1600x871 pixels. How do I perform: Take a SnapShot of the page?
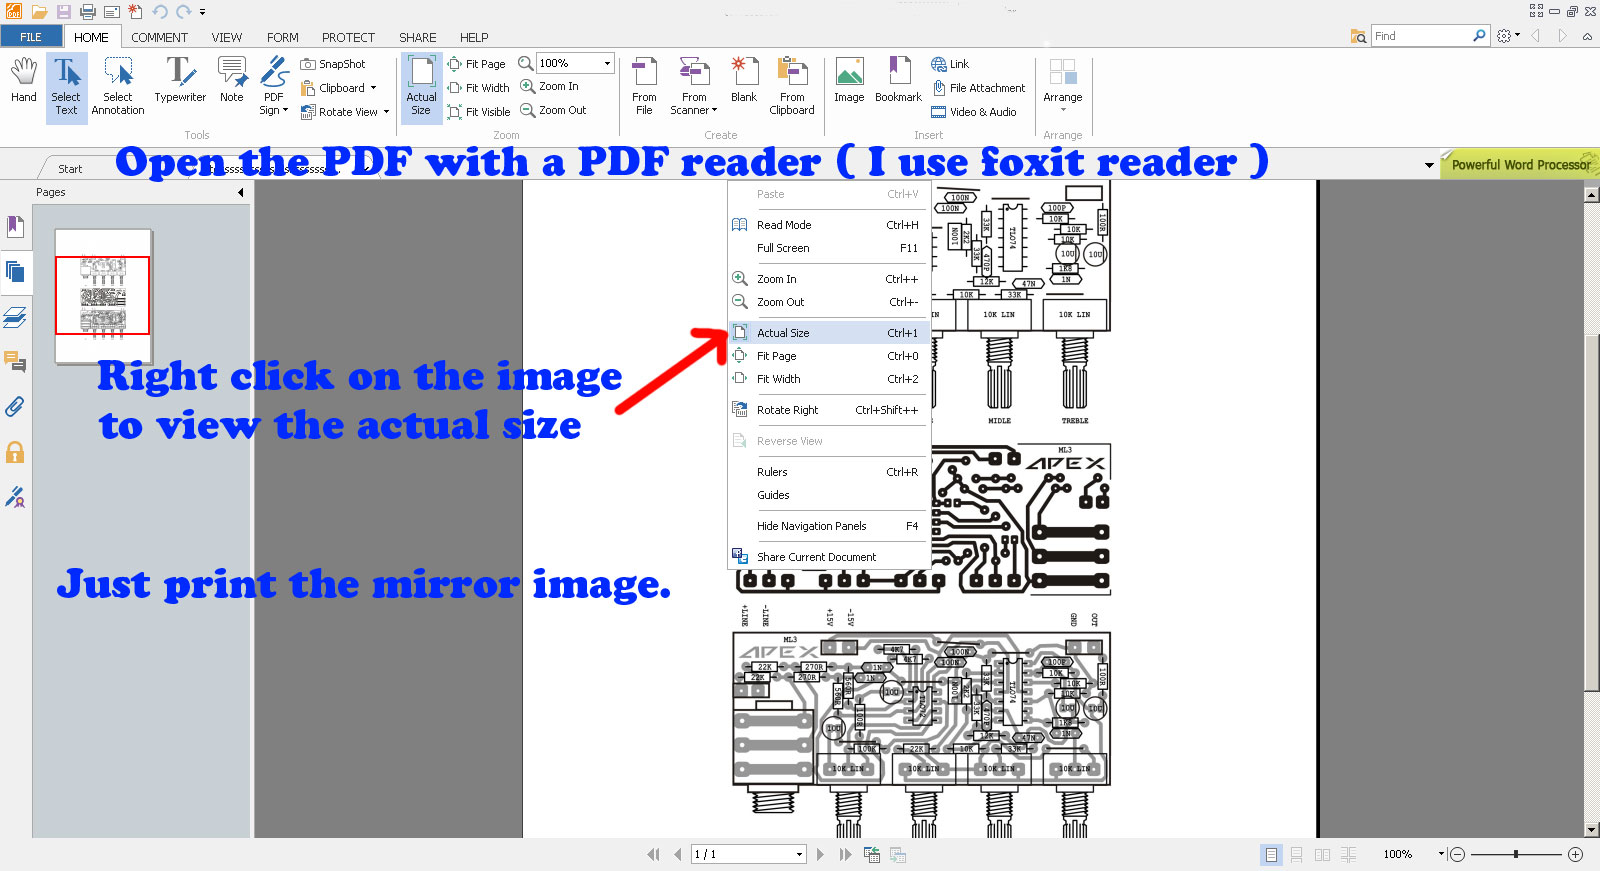[333, 64]
